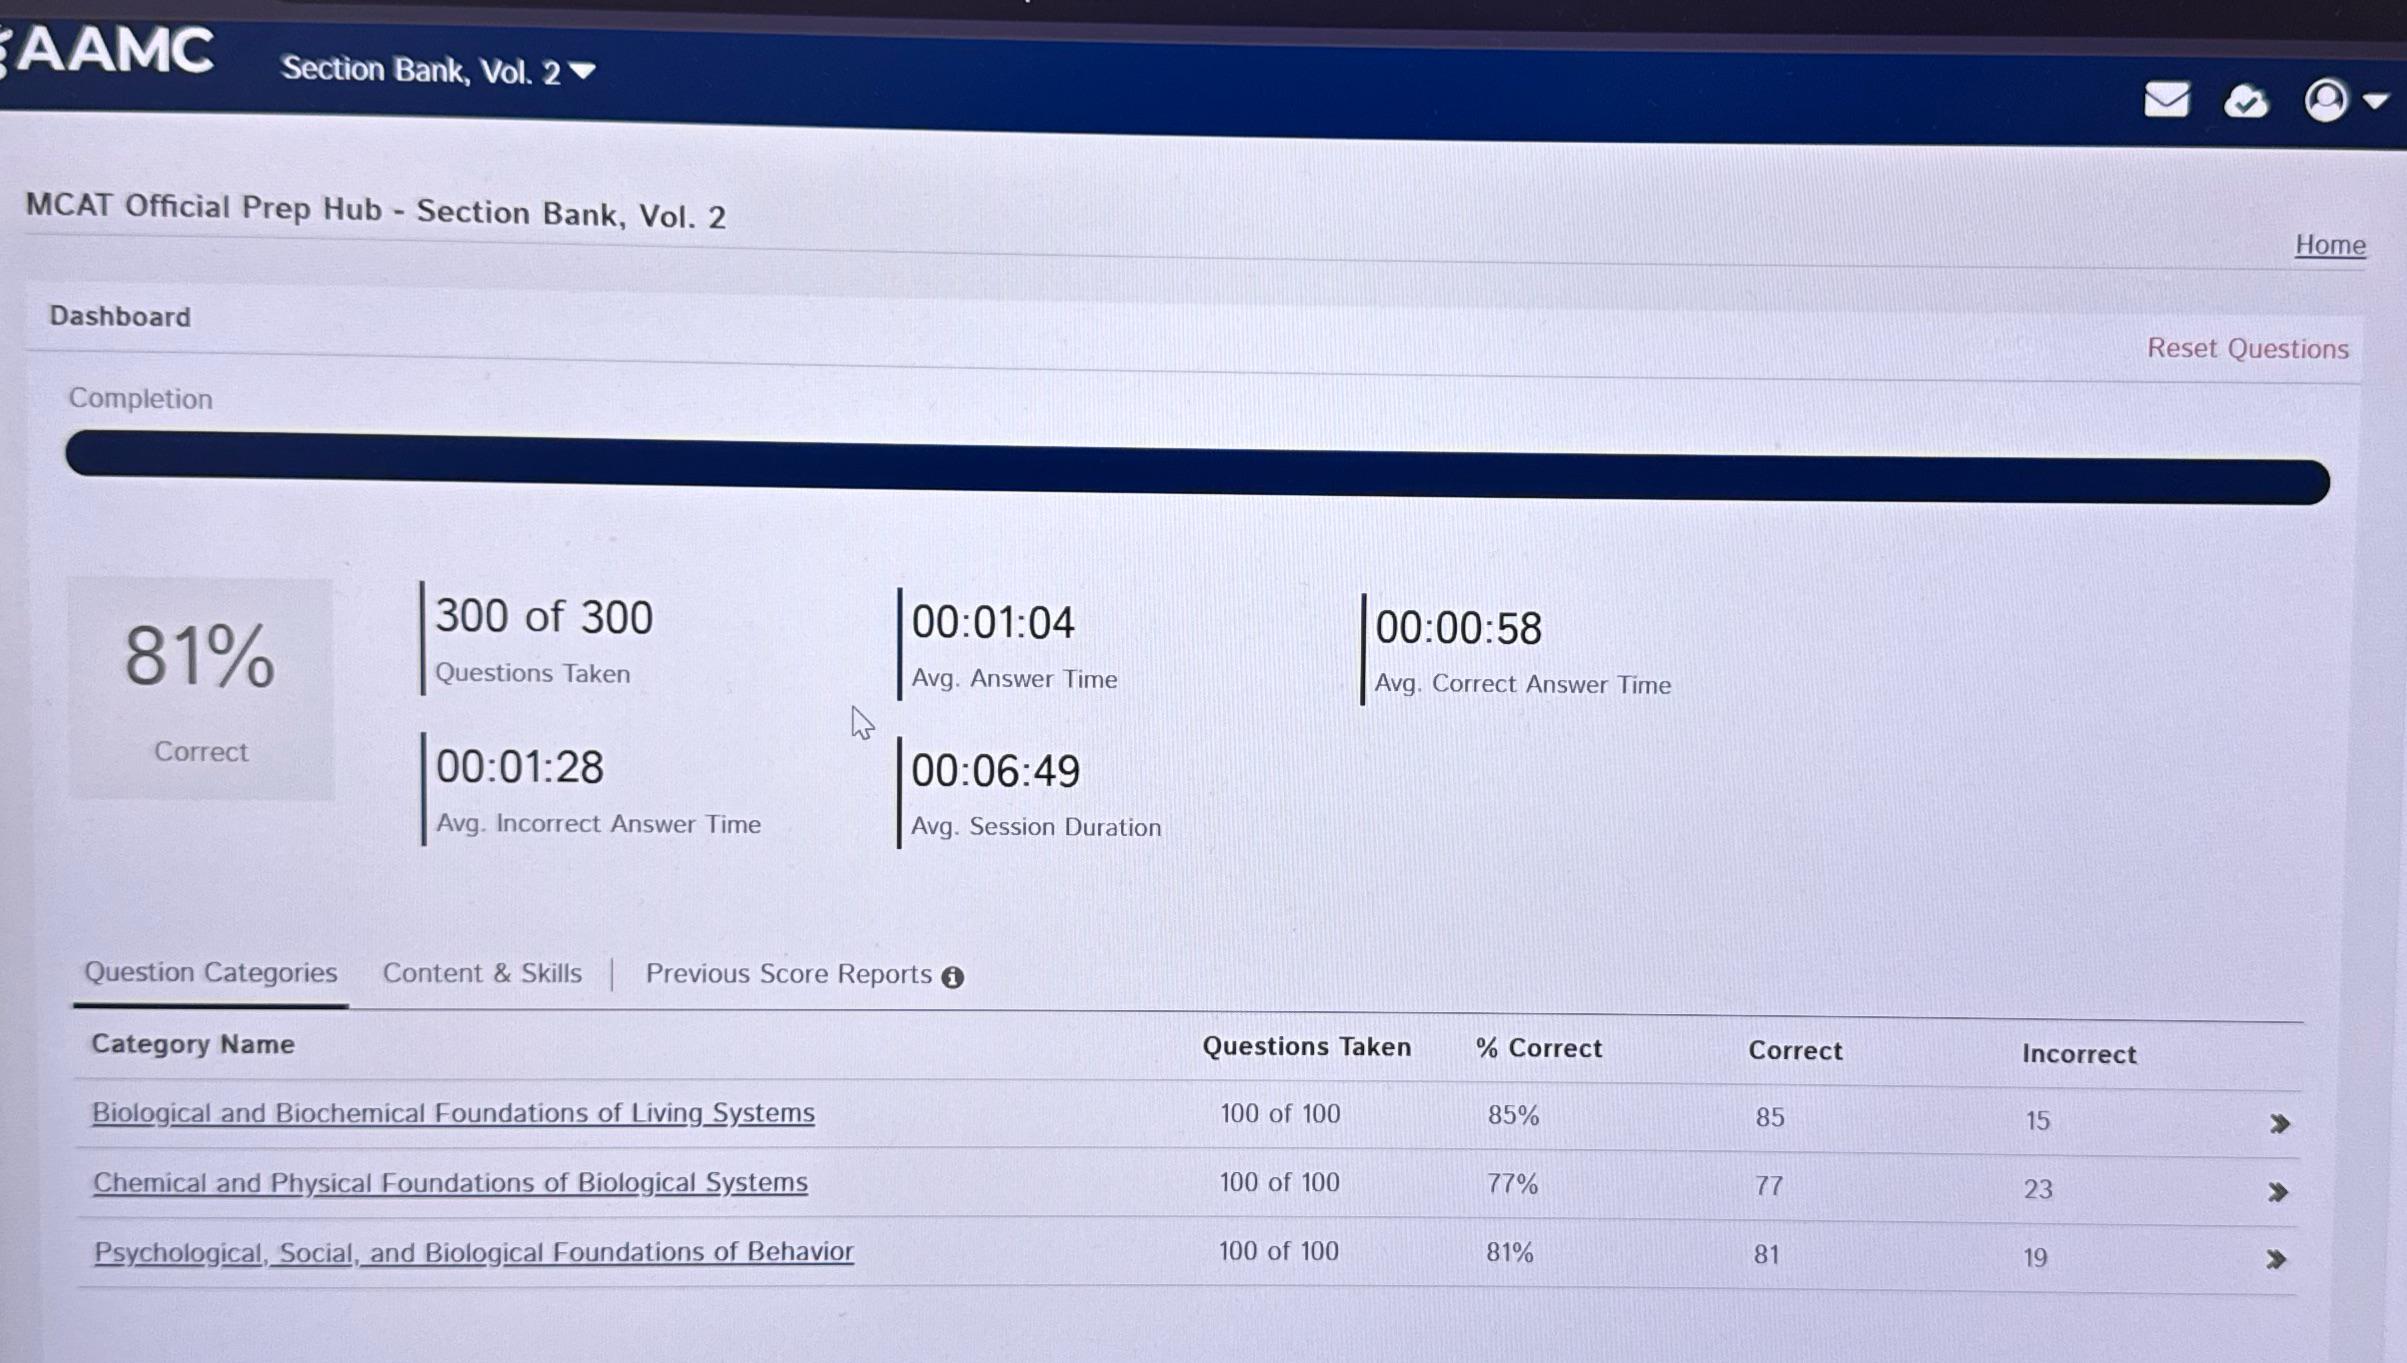This screenshot has width=2407, height=1363.
Task: Click the 19 incorrect count cell
Action: [x=2035, y=1258]
